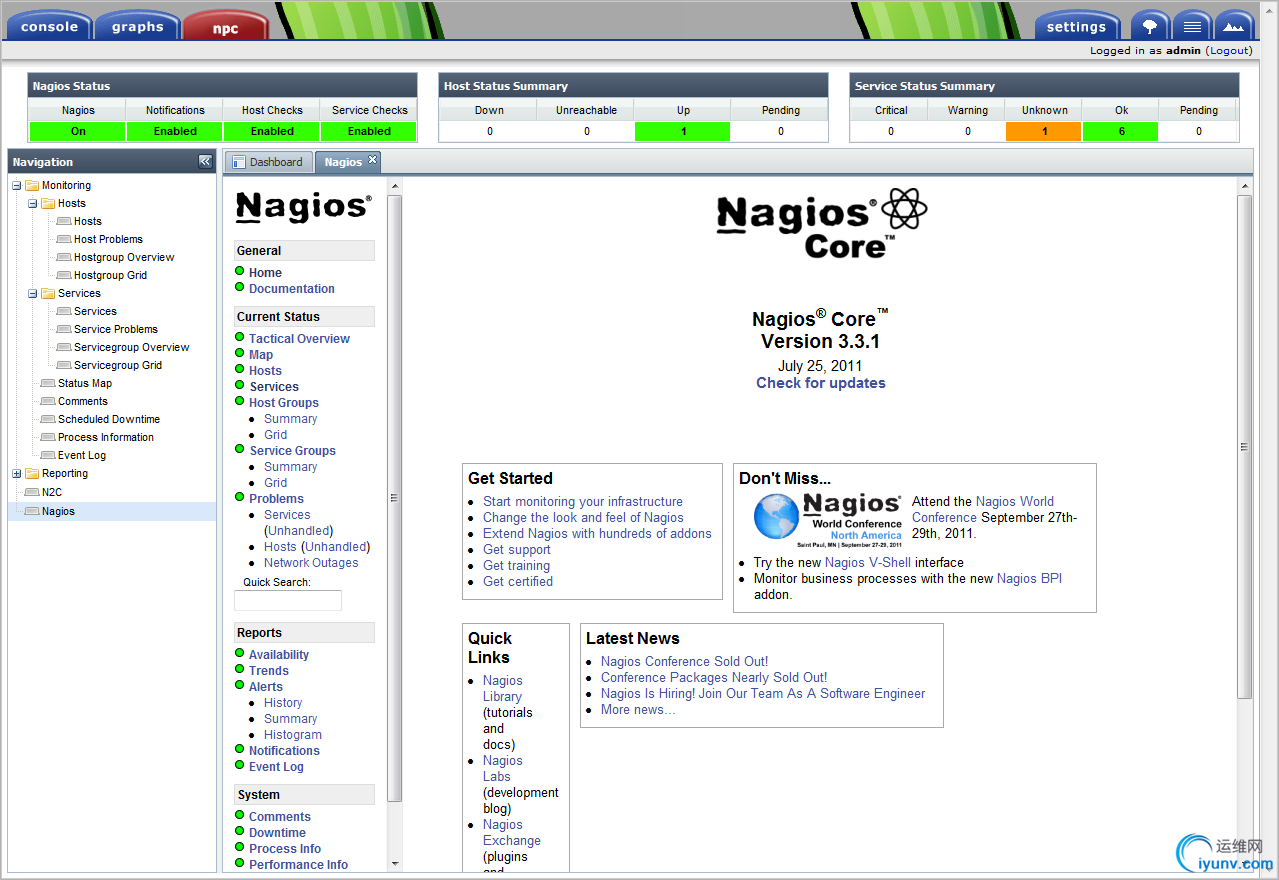This screenshot has height=880, width=1279.
Task: Open the settings tab
Action: pyautogui.click(x=1076, y=26)
